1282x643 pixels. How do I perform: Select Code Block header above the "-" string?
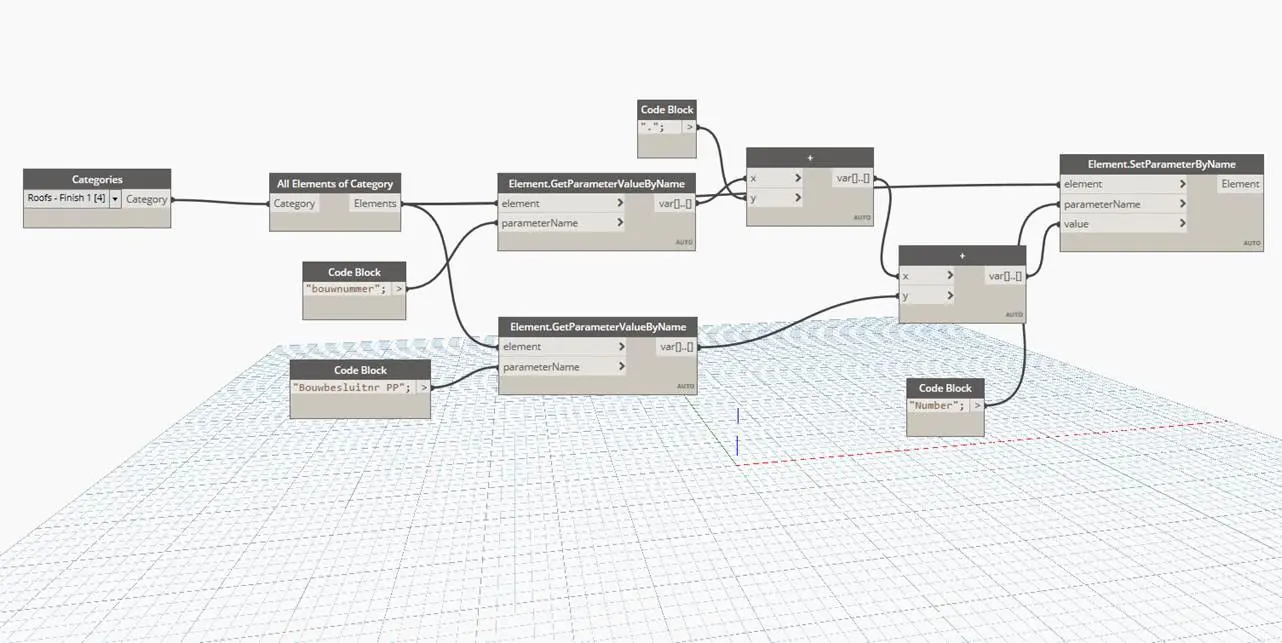pos(667,109)
